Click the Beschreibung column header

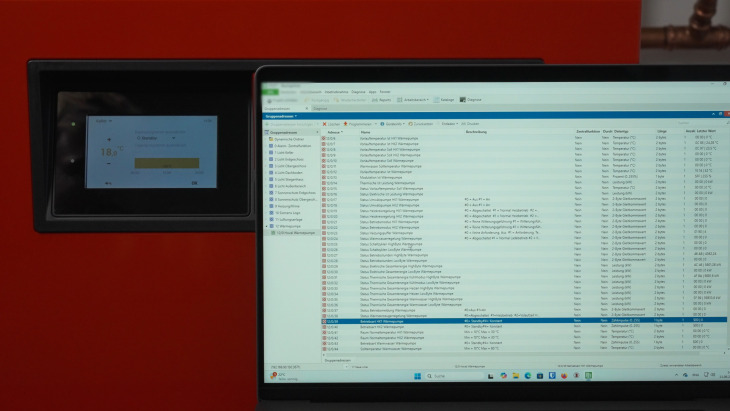click(x=478, y=132)
